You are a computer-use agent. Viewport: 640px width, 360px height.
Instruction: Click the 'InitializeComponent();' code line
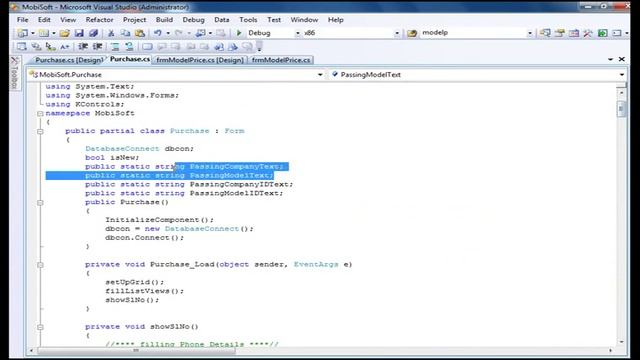159,220
